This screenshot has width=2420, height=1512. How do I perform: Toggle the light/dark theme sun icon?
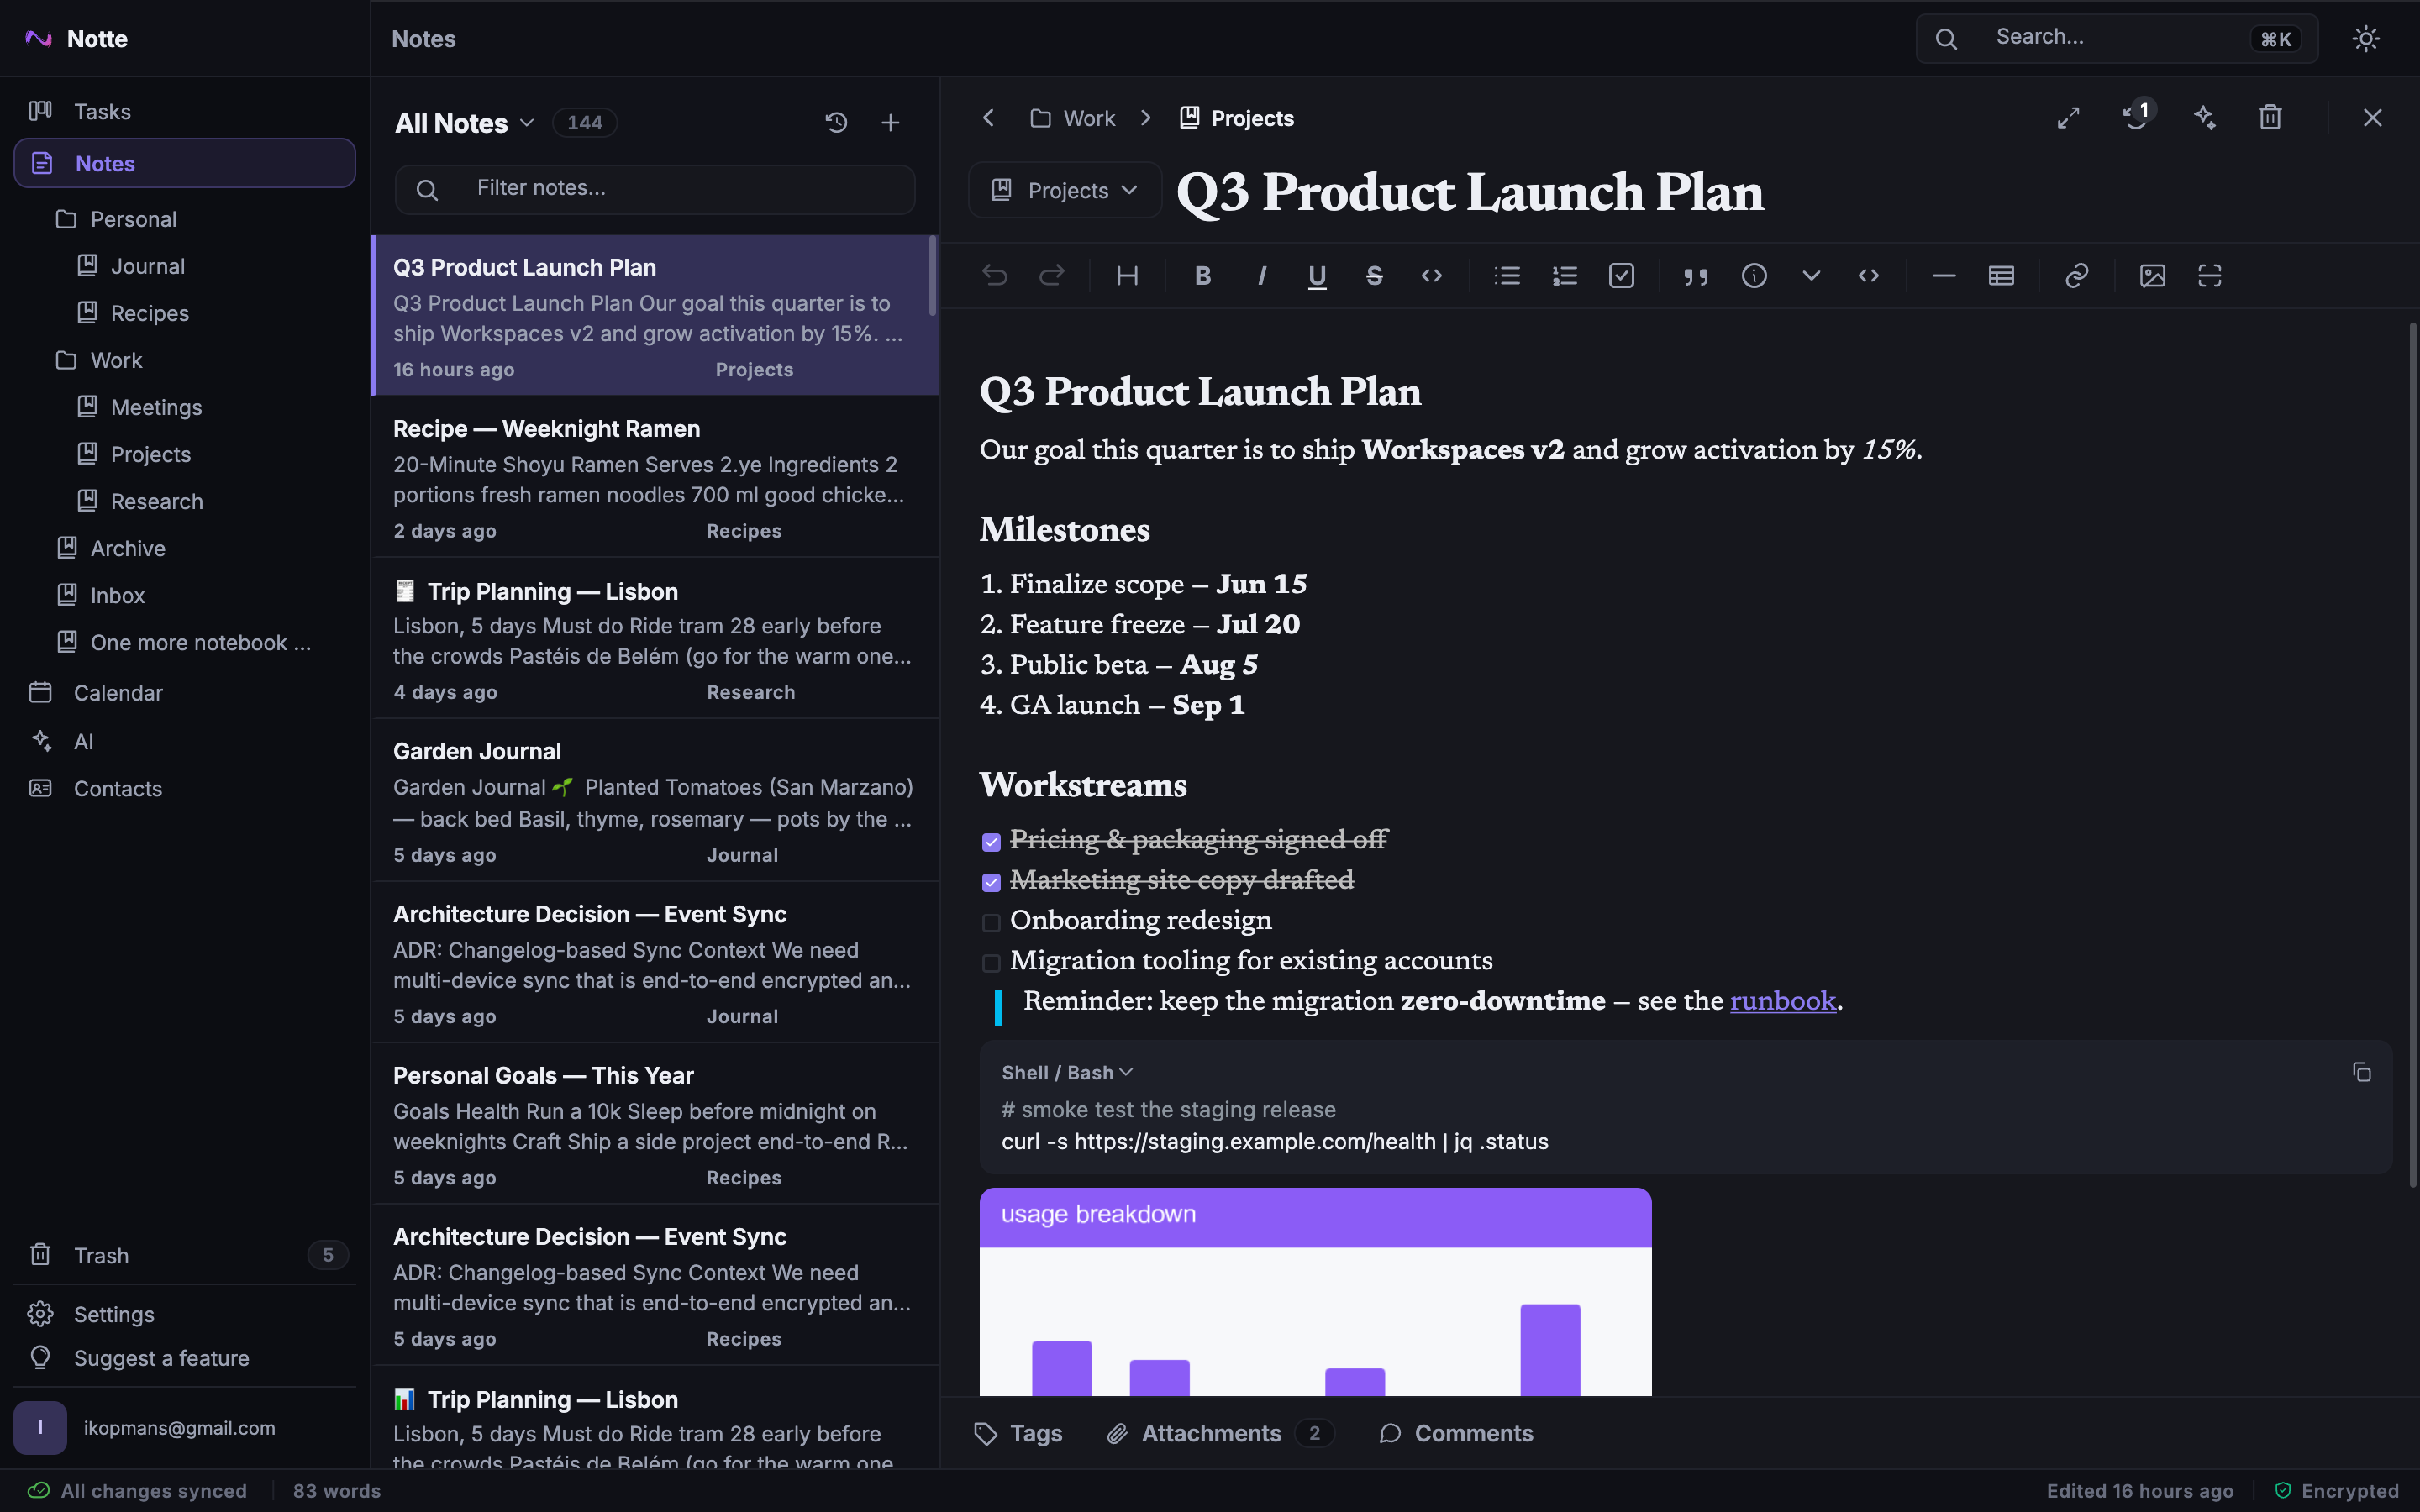point(2365,39)
